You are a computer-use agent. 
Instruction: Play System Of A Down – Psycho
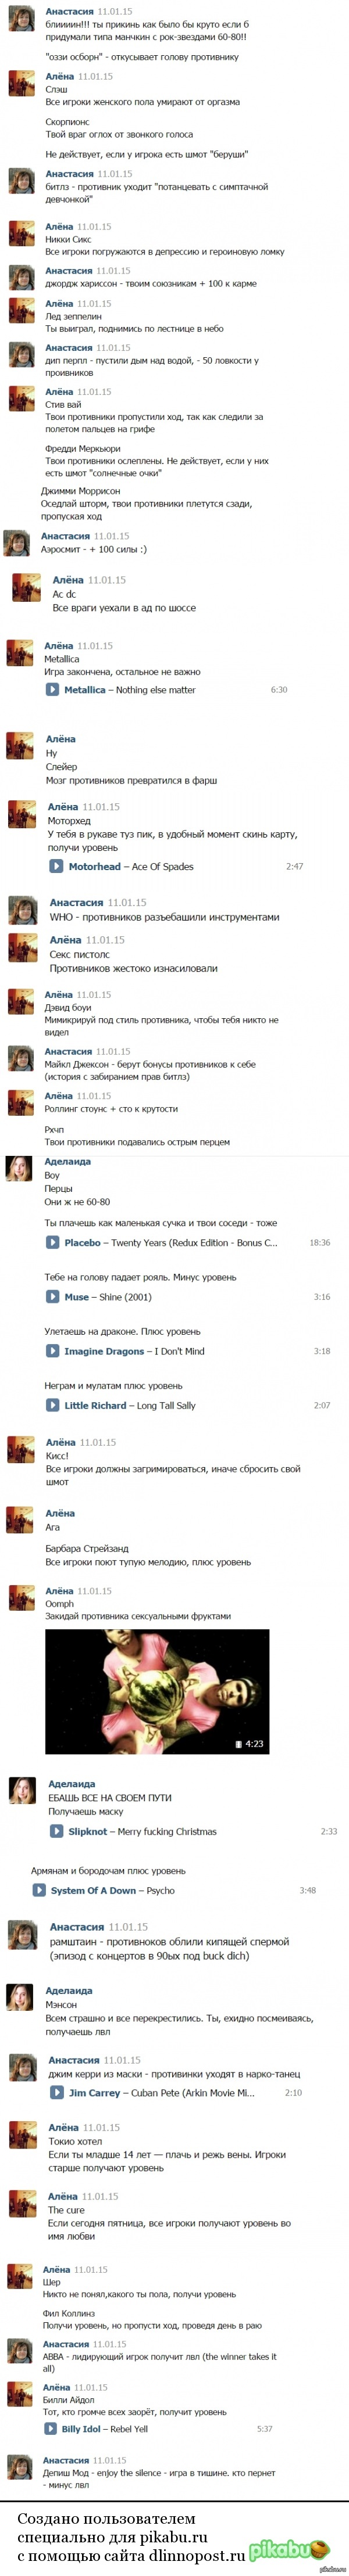(39, 1891)
